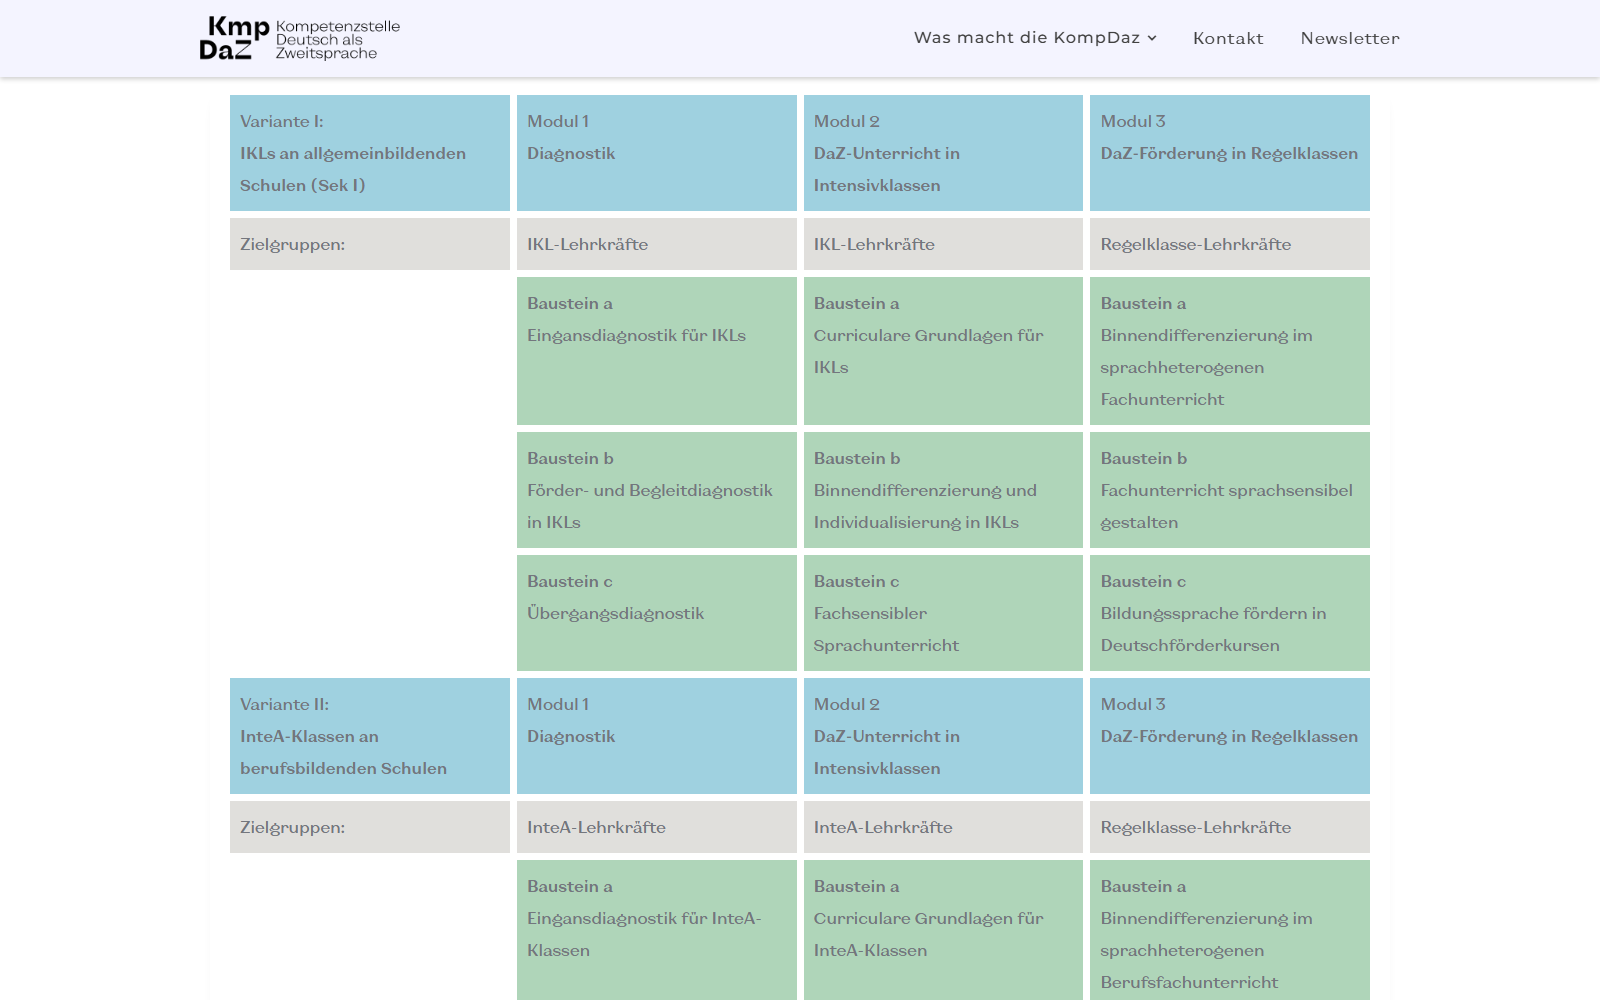Open the Kontakt page
The height and width of the screenshot is (1000, 1600).
click(x=1228, y=38)
